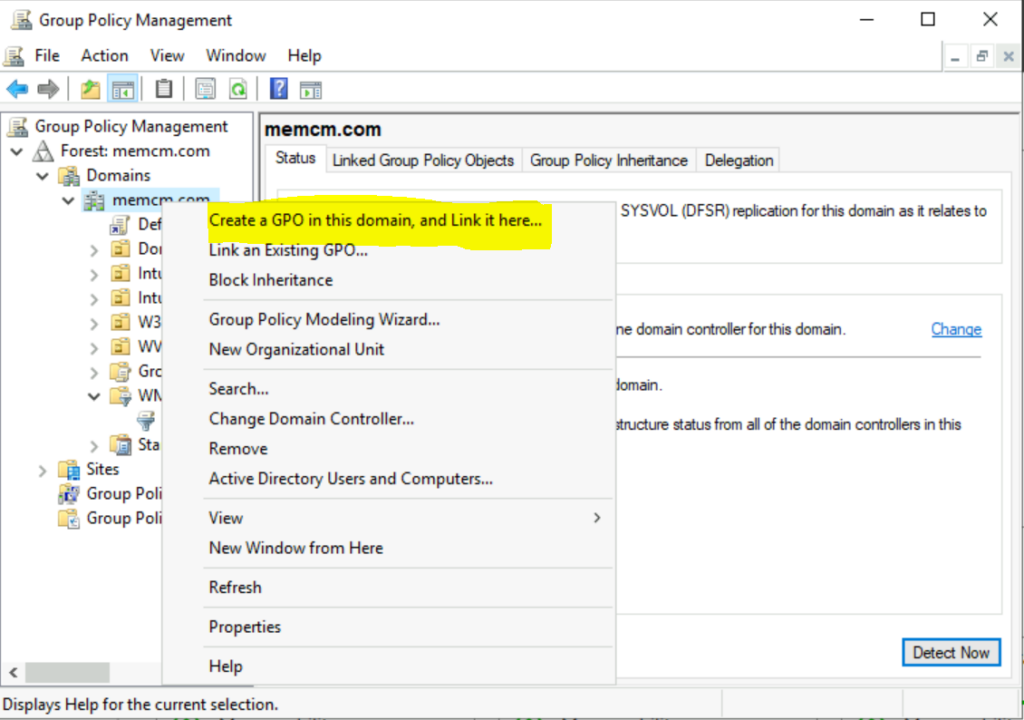
Task: Click the Change link
Action: [x=956, y=329]
